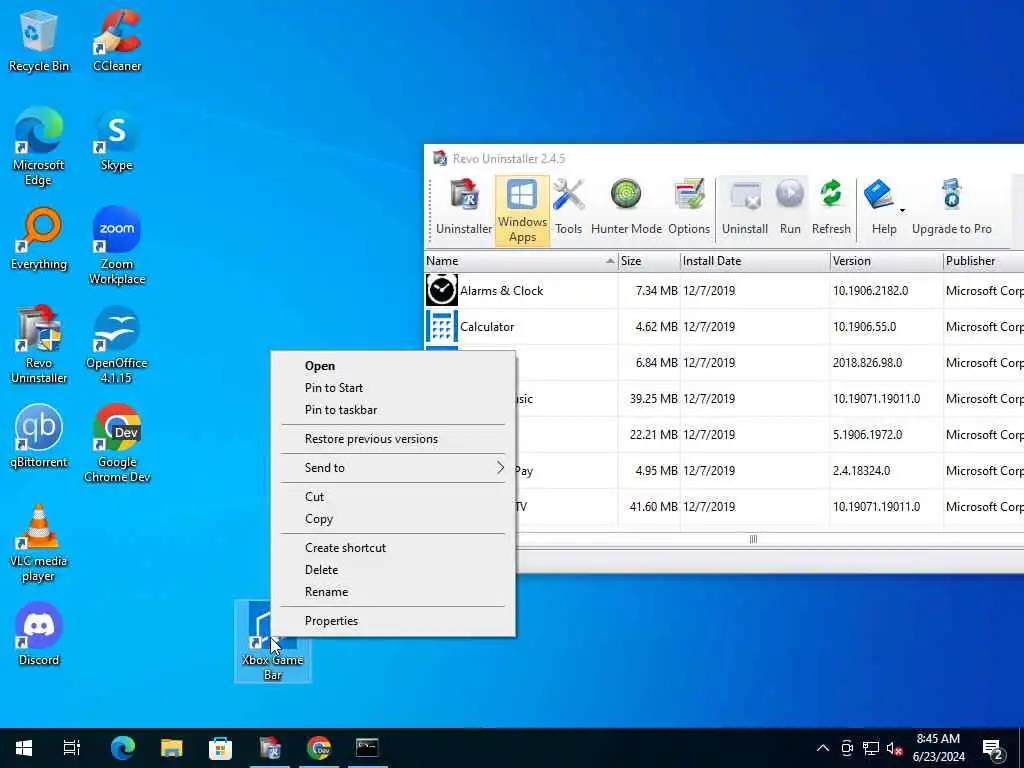1024x768 pixels.
Task: Select the Discord desktop icon
Action: 39,635
